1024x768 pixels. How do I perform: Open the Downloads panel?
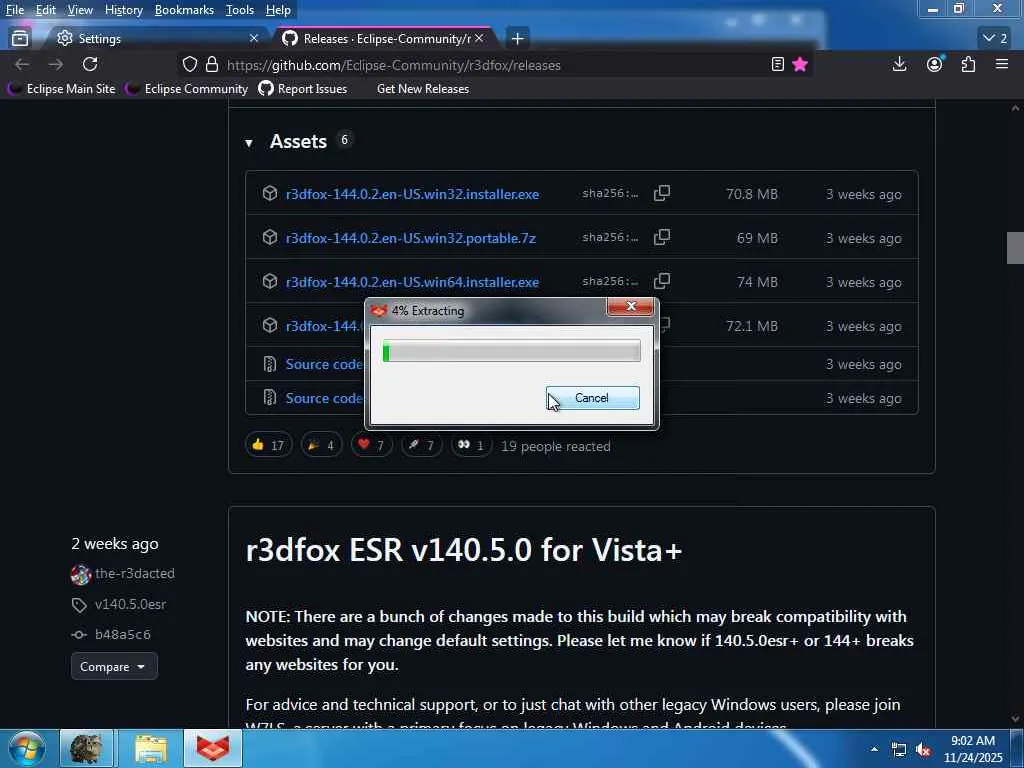tap(899, 64)
